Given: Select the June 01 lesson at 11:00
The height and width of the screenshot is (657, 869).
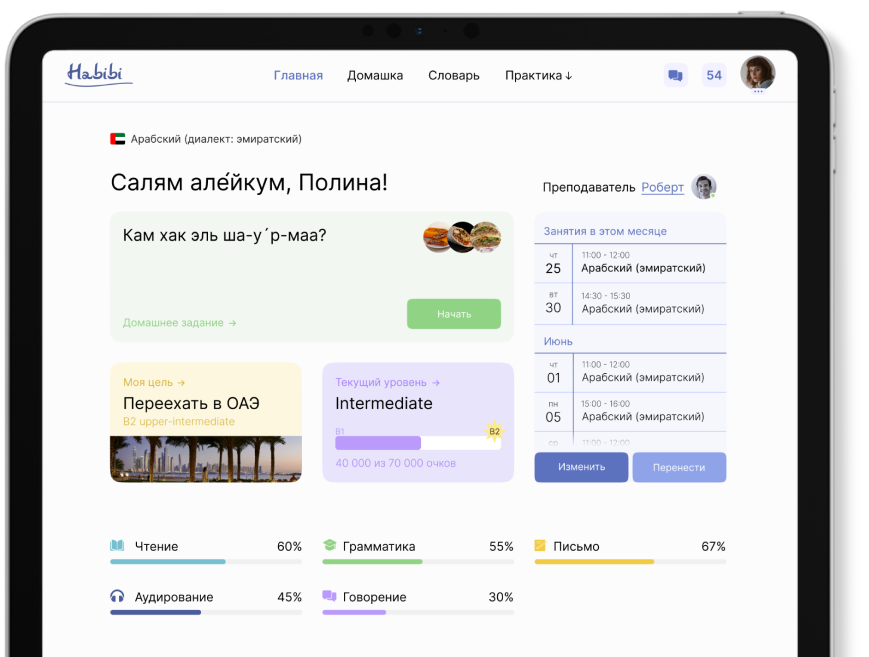Looking at the screenshot, I should 630,373.
